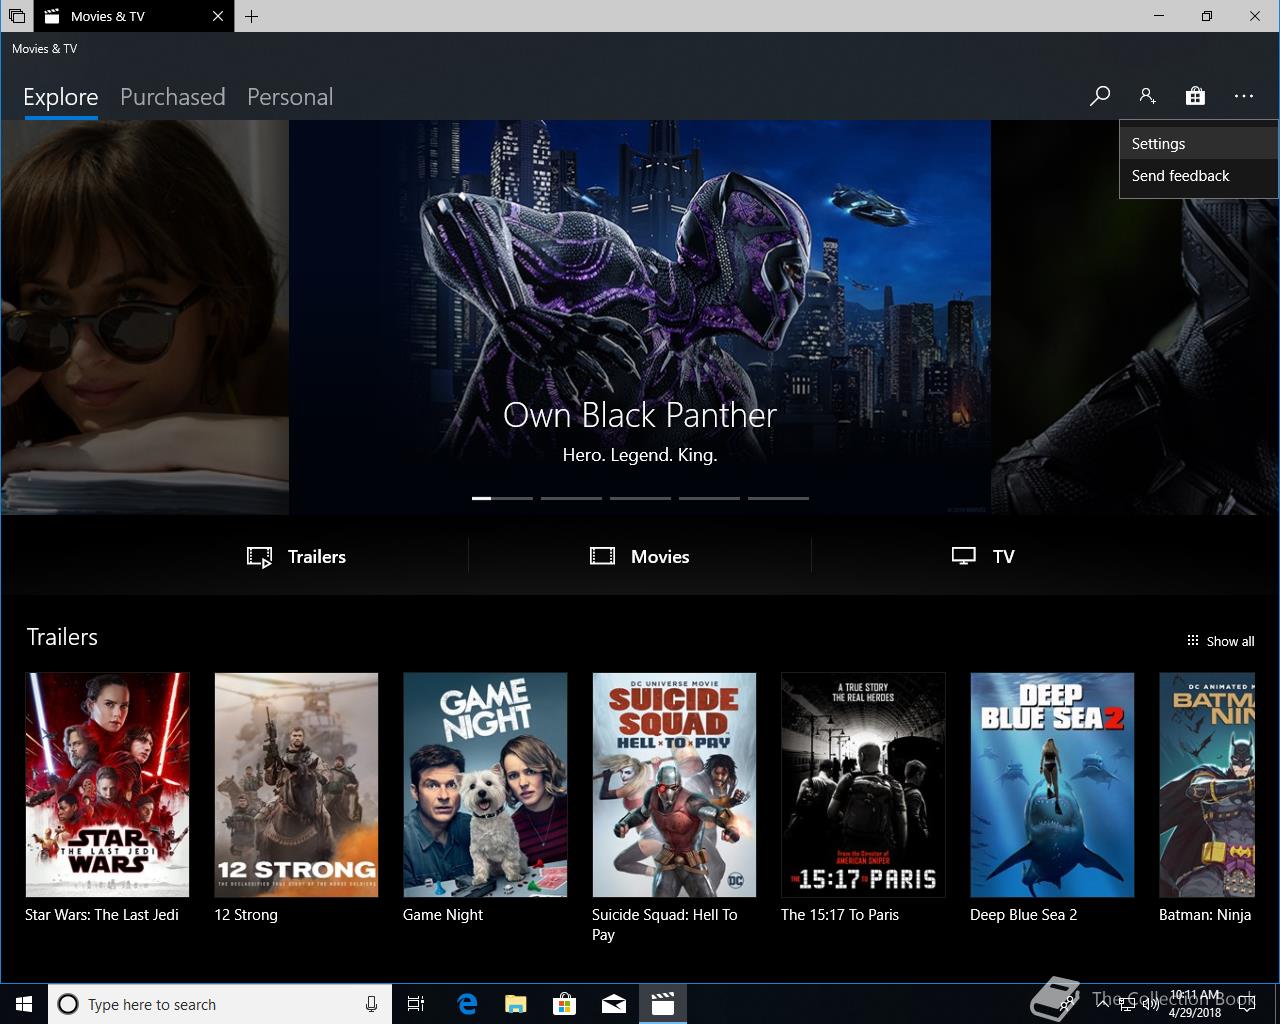This screenshot has height=1024, width=1280.
Task: Click Movies & TV taskbar icon
Action: pos(663,1004)
